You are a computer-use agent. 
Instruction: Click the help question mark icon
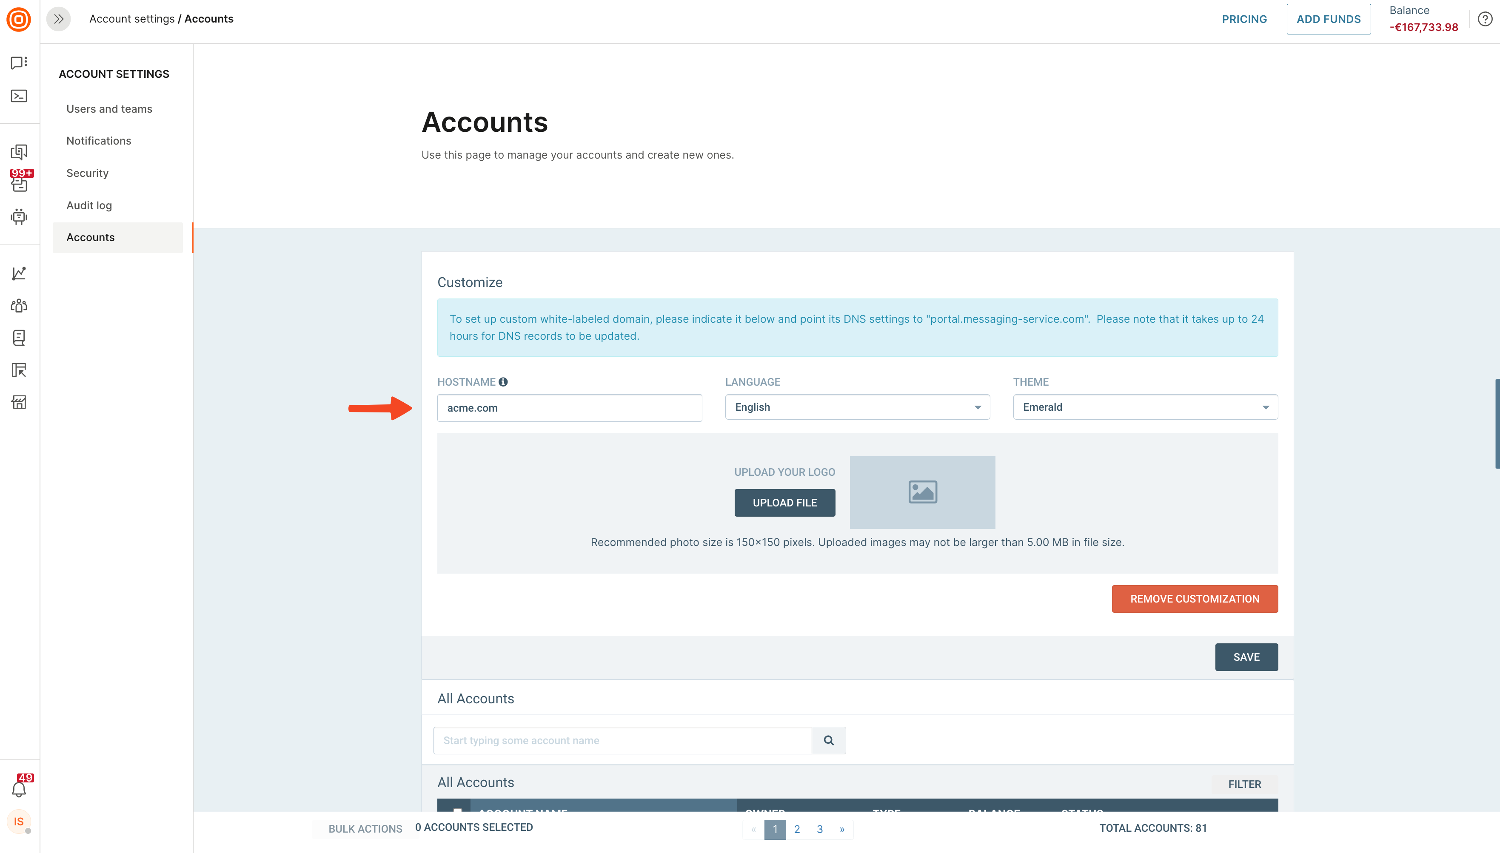pyautogui.click(x=1485, y=19)
